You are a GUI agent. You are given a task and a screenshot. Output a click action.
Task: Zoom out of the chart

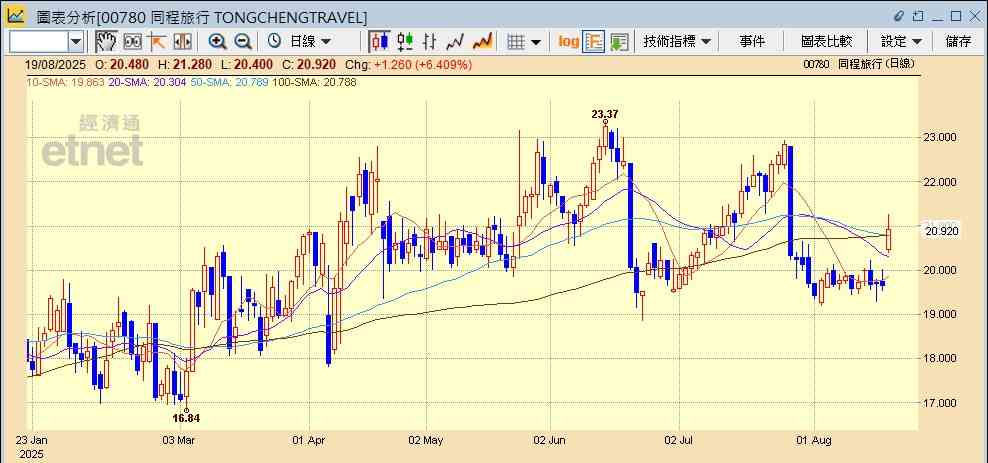tap(243, 42)
